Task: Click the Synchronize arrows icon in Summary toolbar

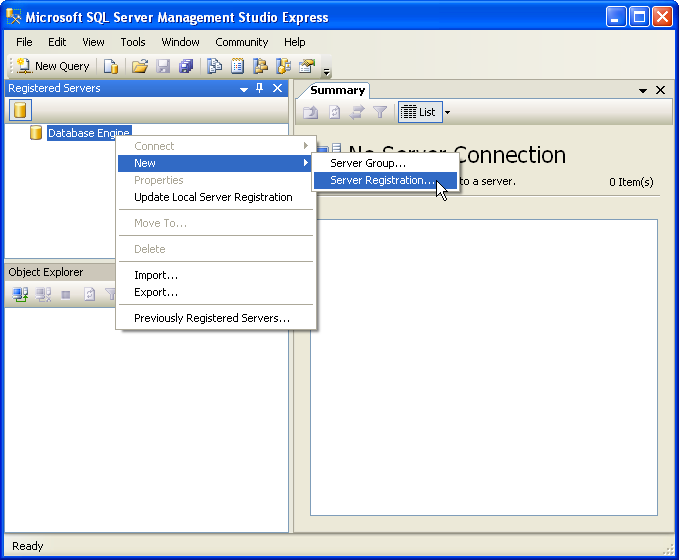Action: (x=357, y=113)
